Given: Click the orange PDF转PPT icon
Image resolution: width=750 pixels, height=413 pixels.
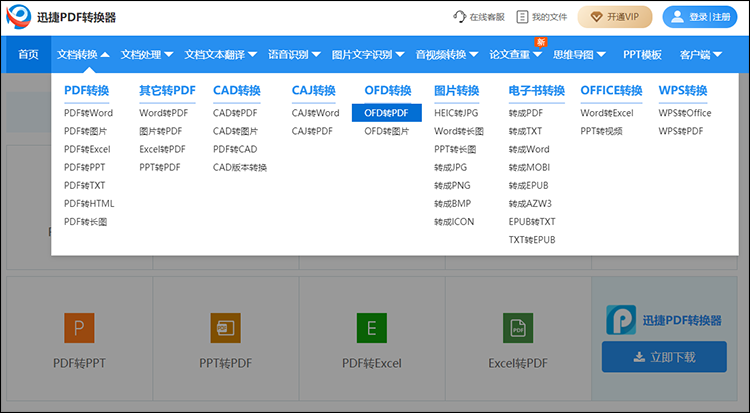Looking at the screenshot, I should [x=79, y=328].
